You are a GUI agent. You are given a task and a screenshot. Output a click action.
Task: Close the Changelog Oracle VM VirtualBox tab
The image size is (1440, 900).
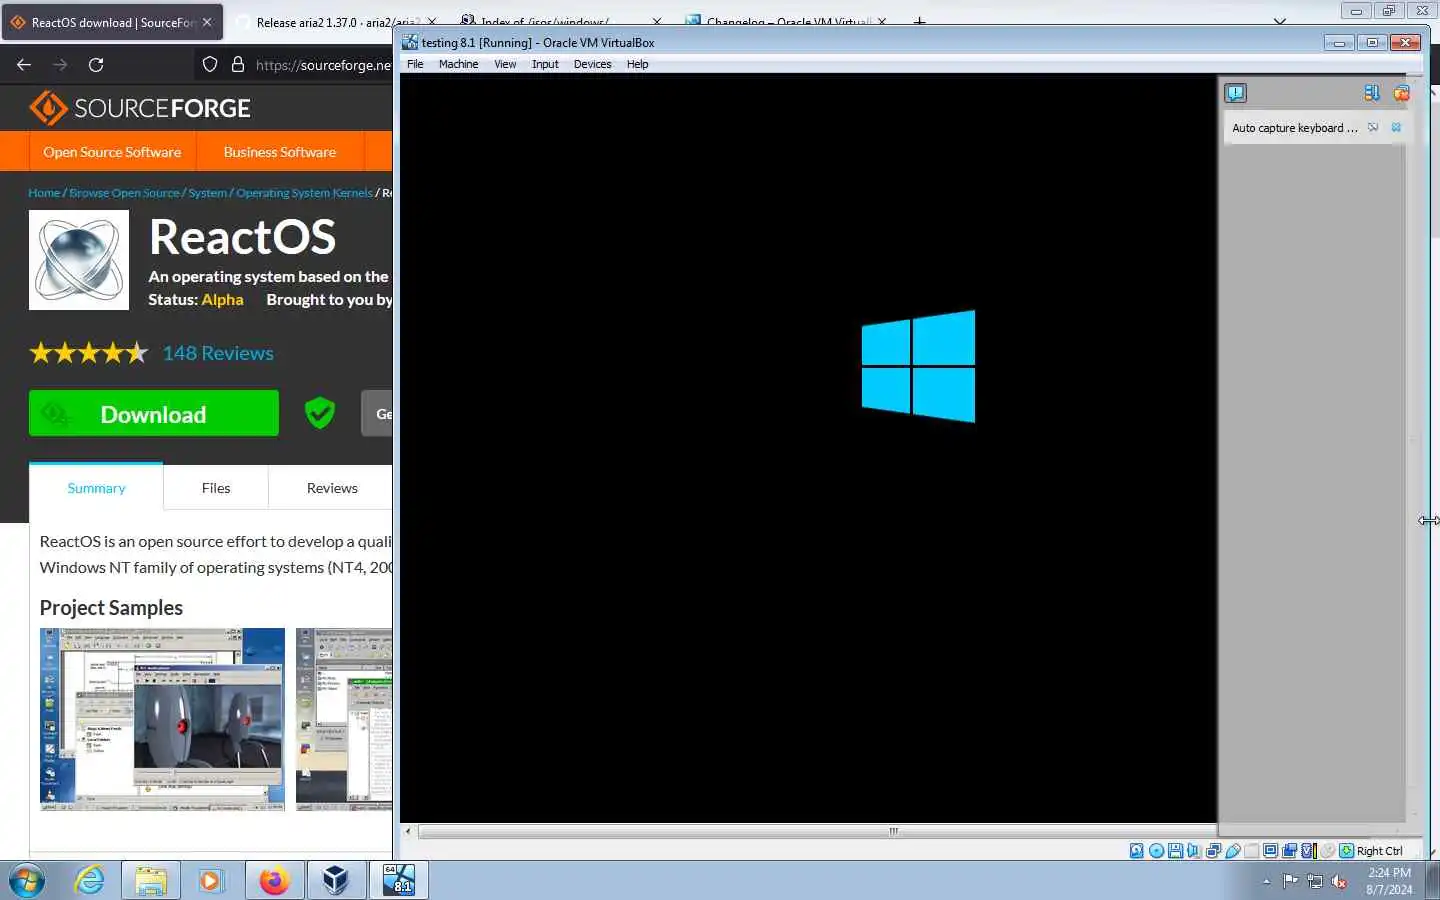pyautogui.click(x=882, y=22)
